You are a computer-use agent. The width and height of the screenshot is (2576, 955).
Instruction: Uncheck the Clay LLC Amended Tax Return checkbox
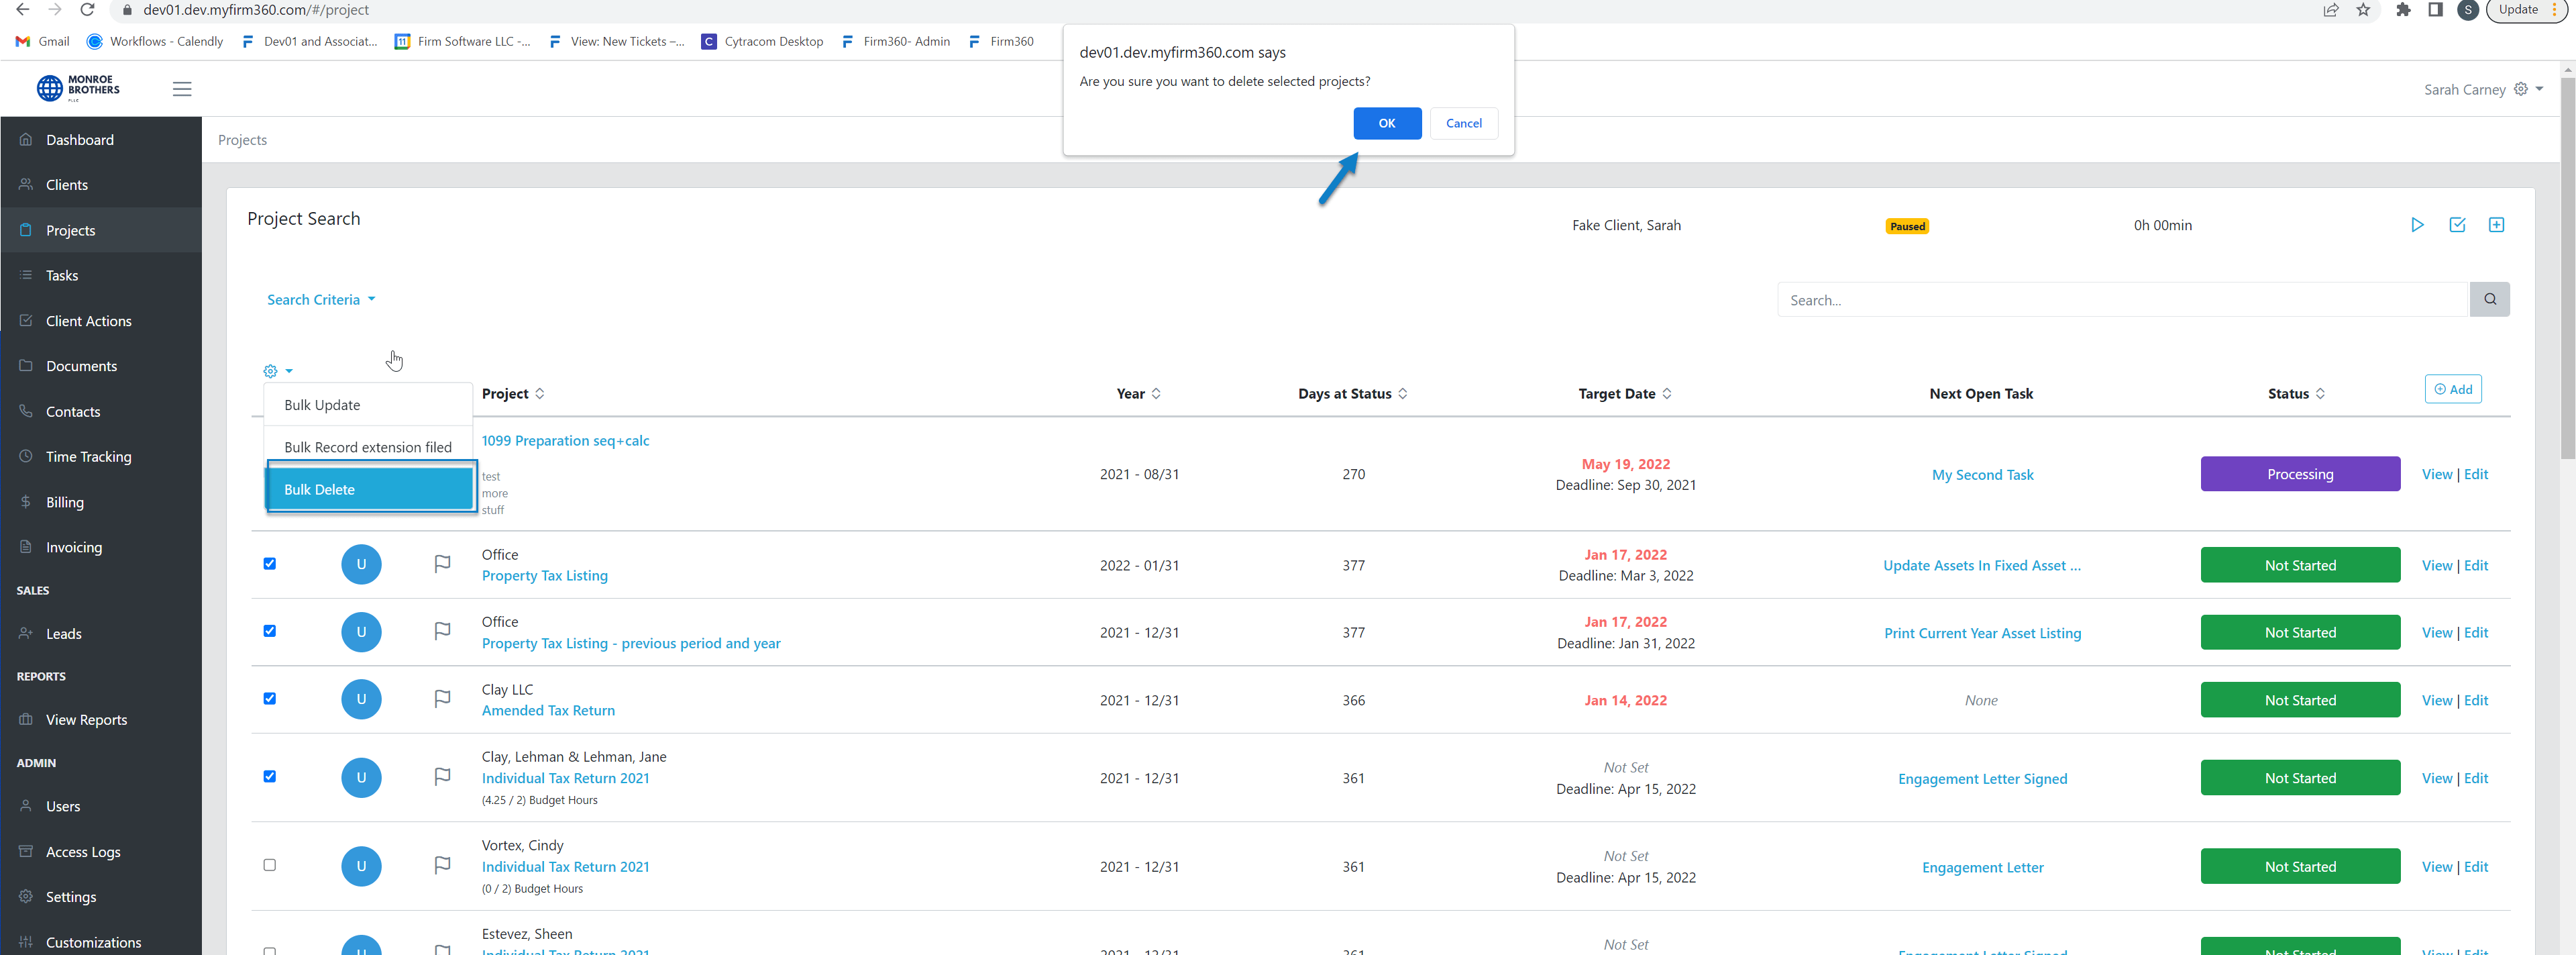click(269, 699)
